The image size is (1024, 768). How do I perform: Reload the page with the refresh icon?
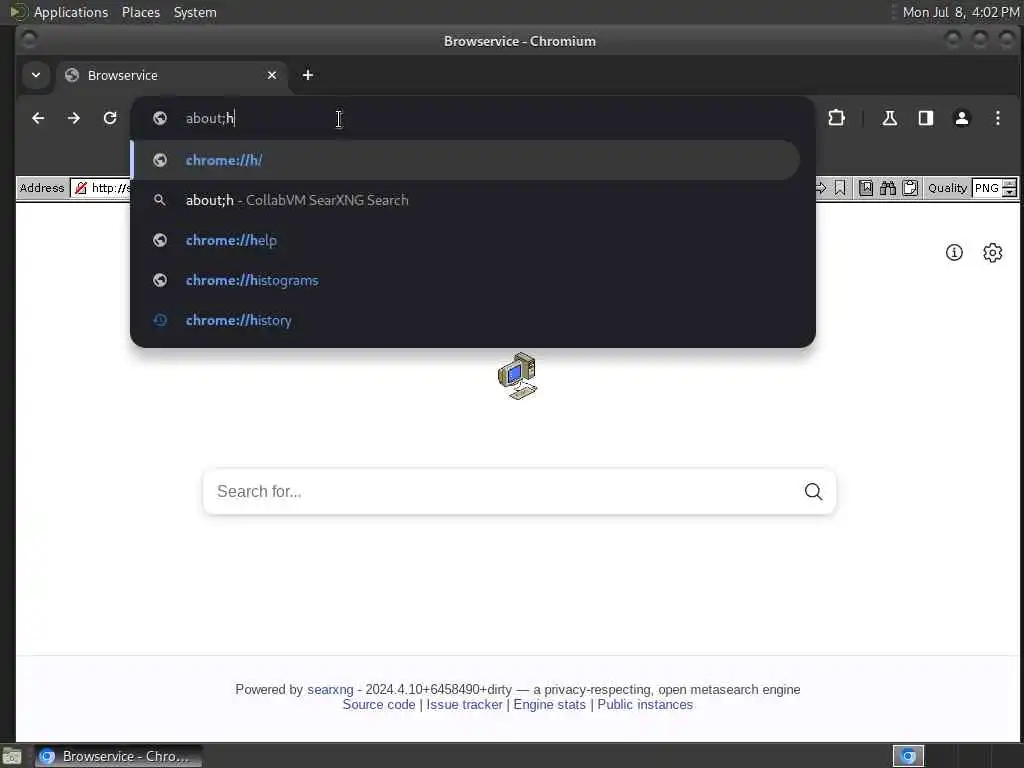tap(110, 118)
